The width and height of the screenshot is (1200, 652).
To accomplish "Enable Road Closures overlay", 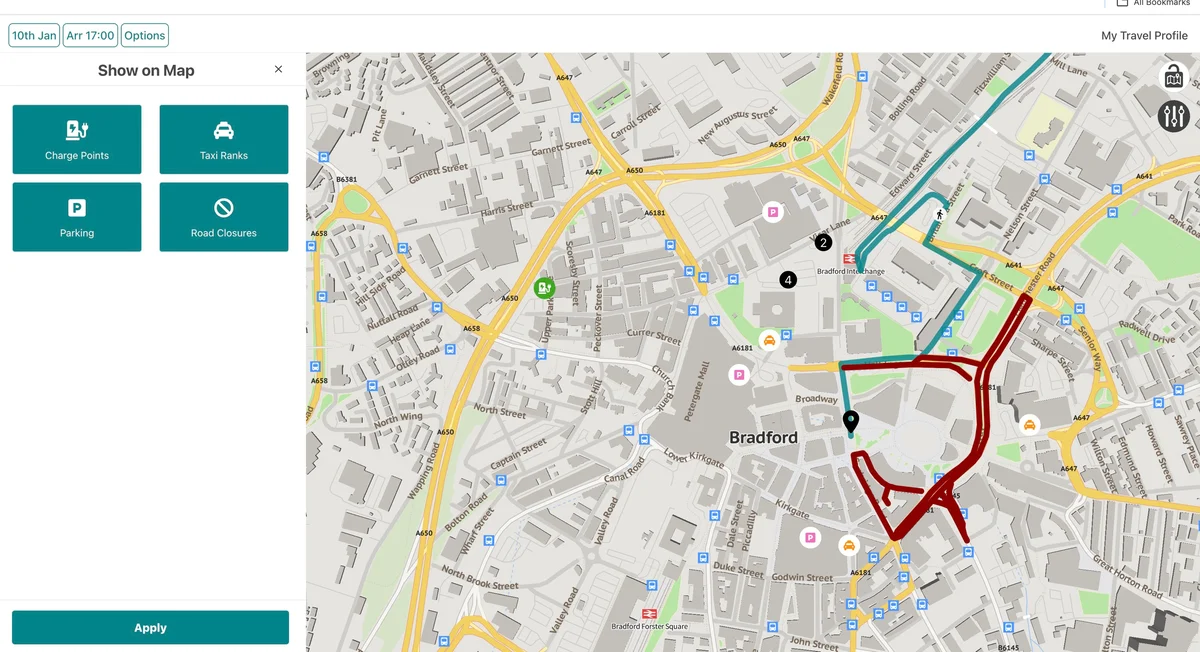I will tap(224, 217).
